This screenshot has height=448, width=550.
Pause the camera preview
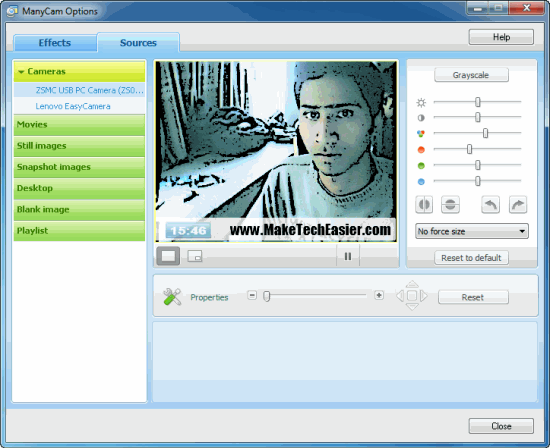coord(348,256)
